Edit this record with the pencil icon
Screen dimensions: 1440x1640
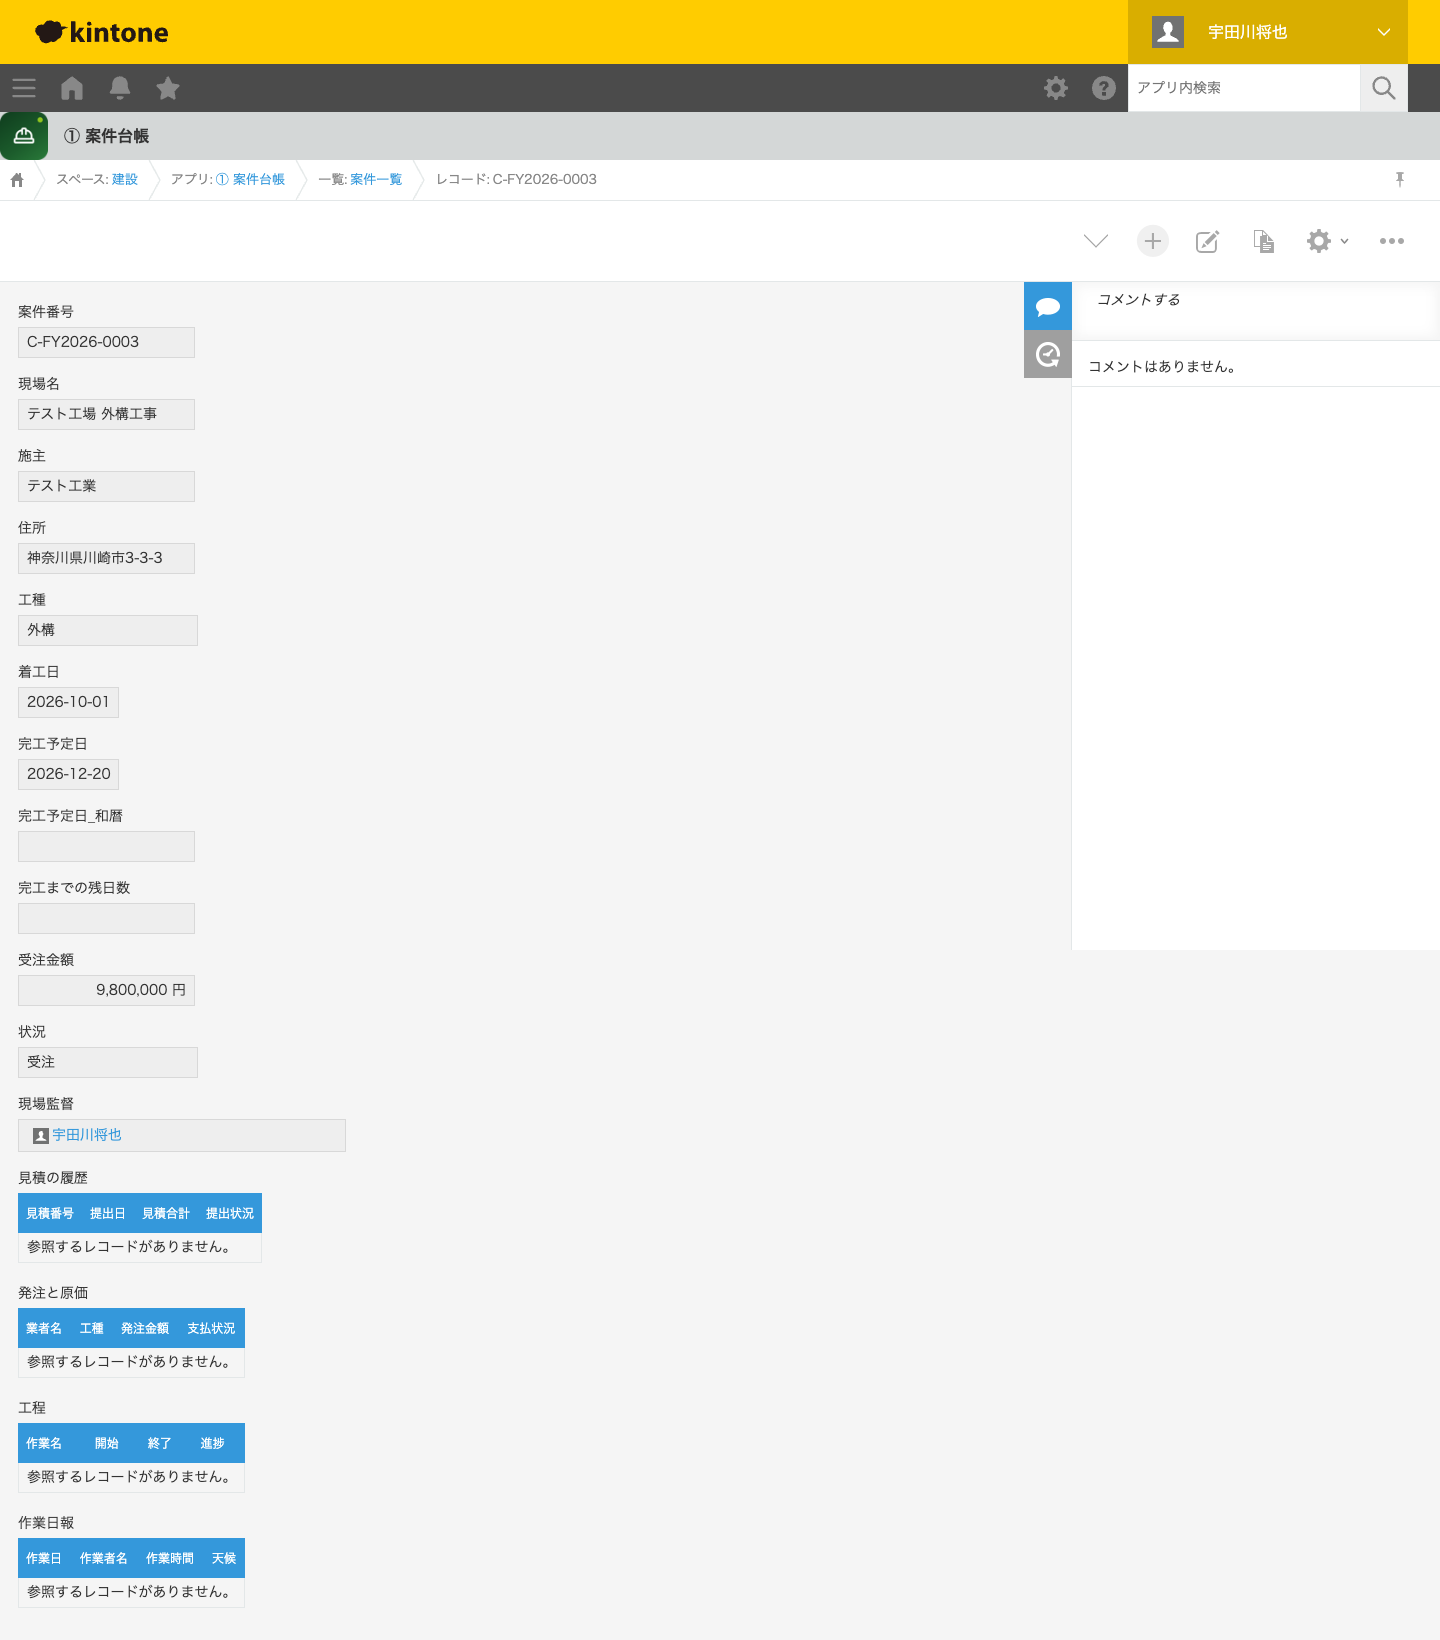(1208, 241)
